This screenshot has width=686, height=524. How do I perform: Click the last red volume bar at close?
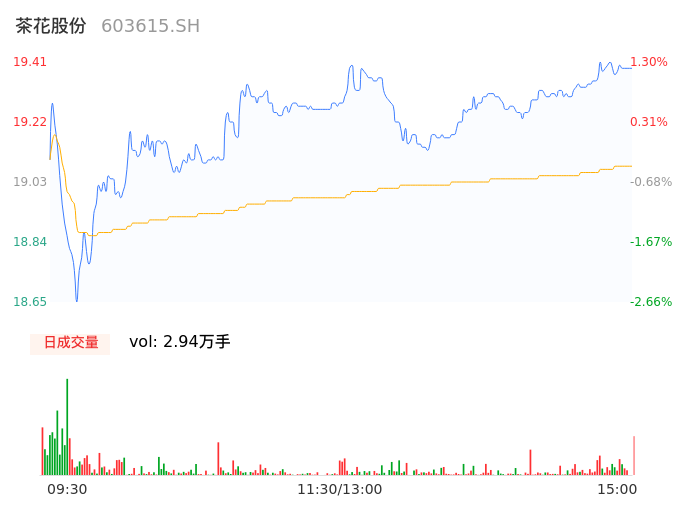point(633,456)
